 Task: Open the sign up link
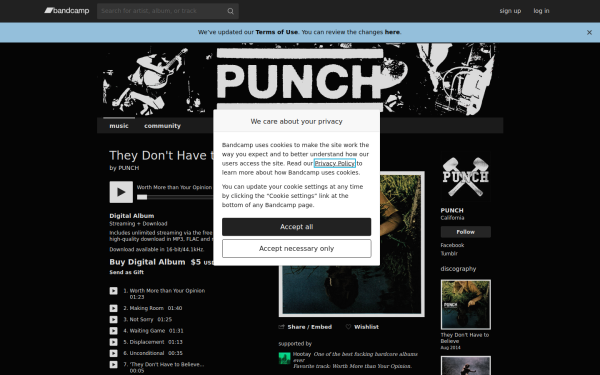pyautogui.click(x=510, y=11)
